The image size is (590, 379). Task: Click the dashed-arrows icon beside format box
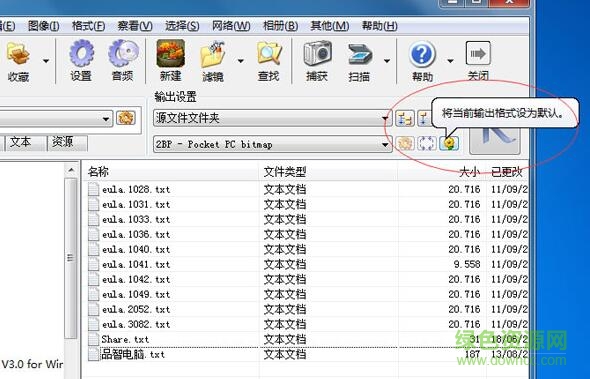tap(427, 143)
